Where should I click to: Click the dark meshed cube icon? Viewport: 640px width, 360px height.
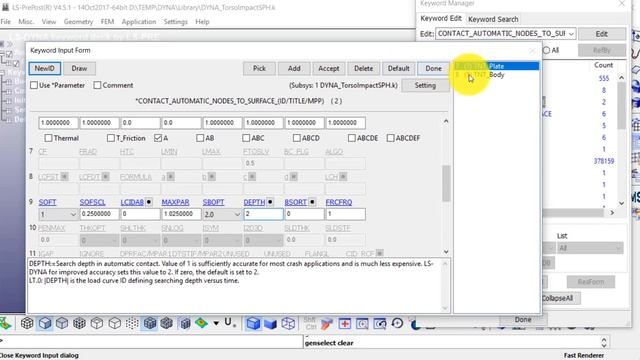(167, 323)
